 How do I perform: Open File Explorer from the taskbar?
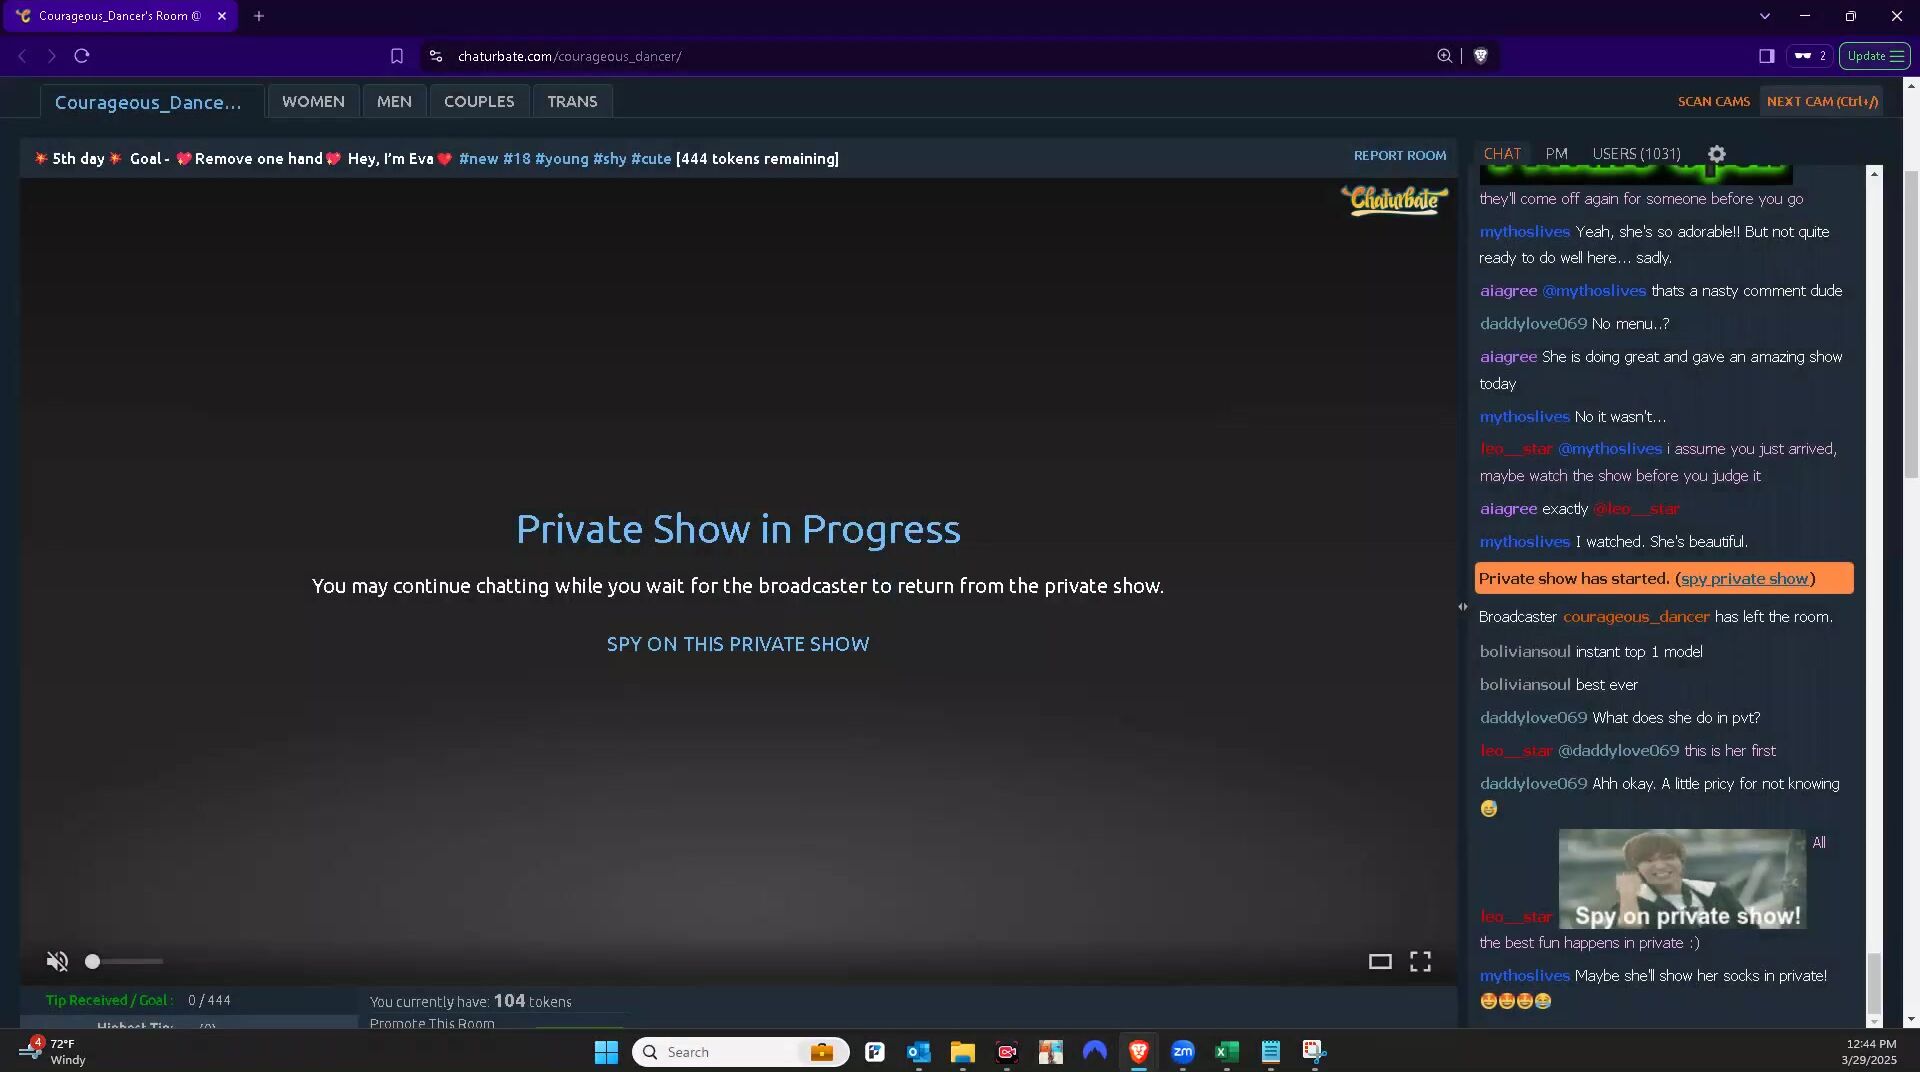tap(962, 1051)
